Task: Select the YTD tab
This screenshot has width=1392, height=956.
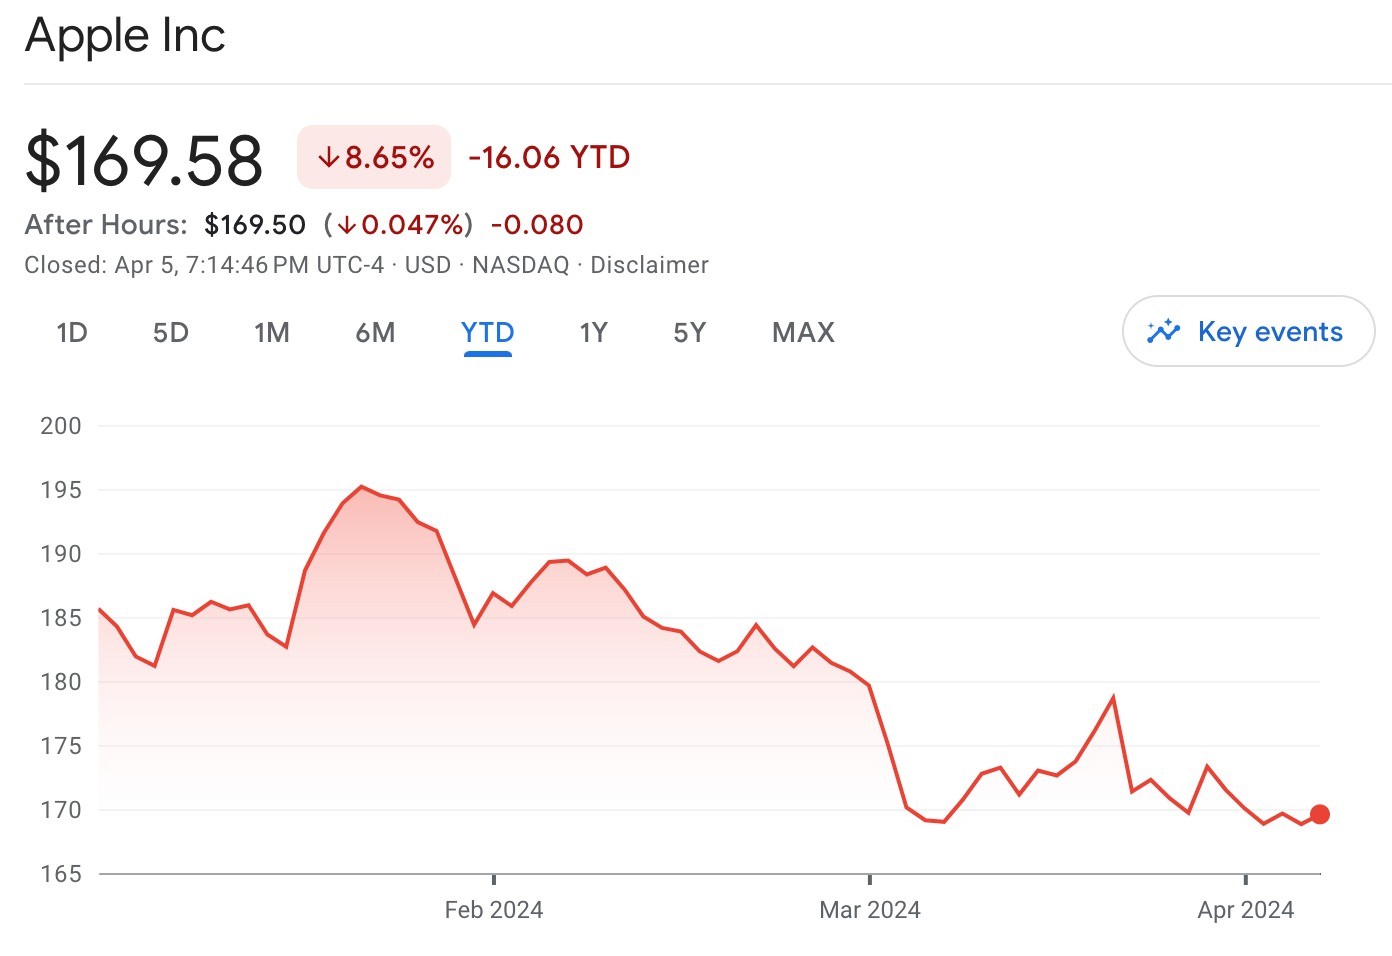Action: [488, 333]
